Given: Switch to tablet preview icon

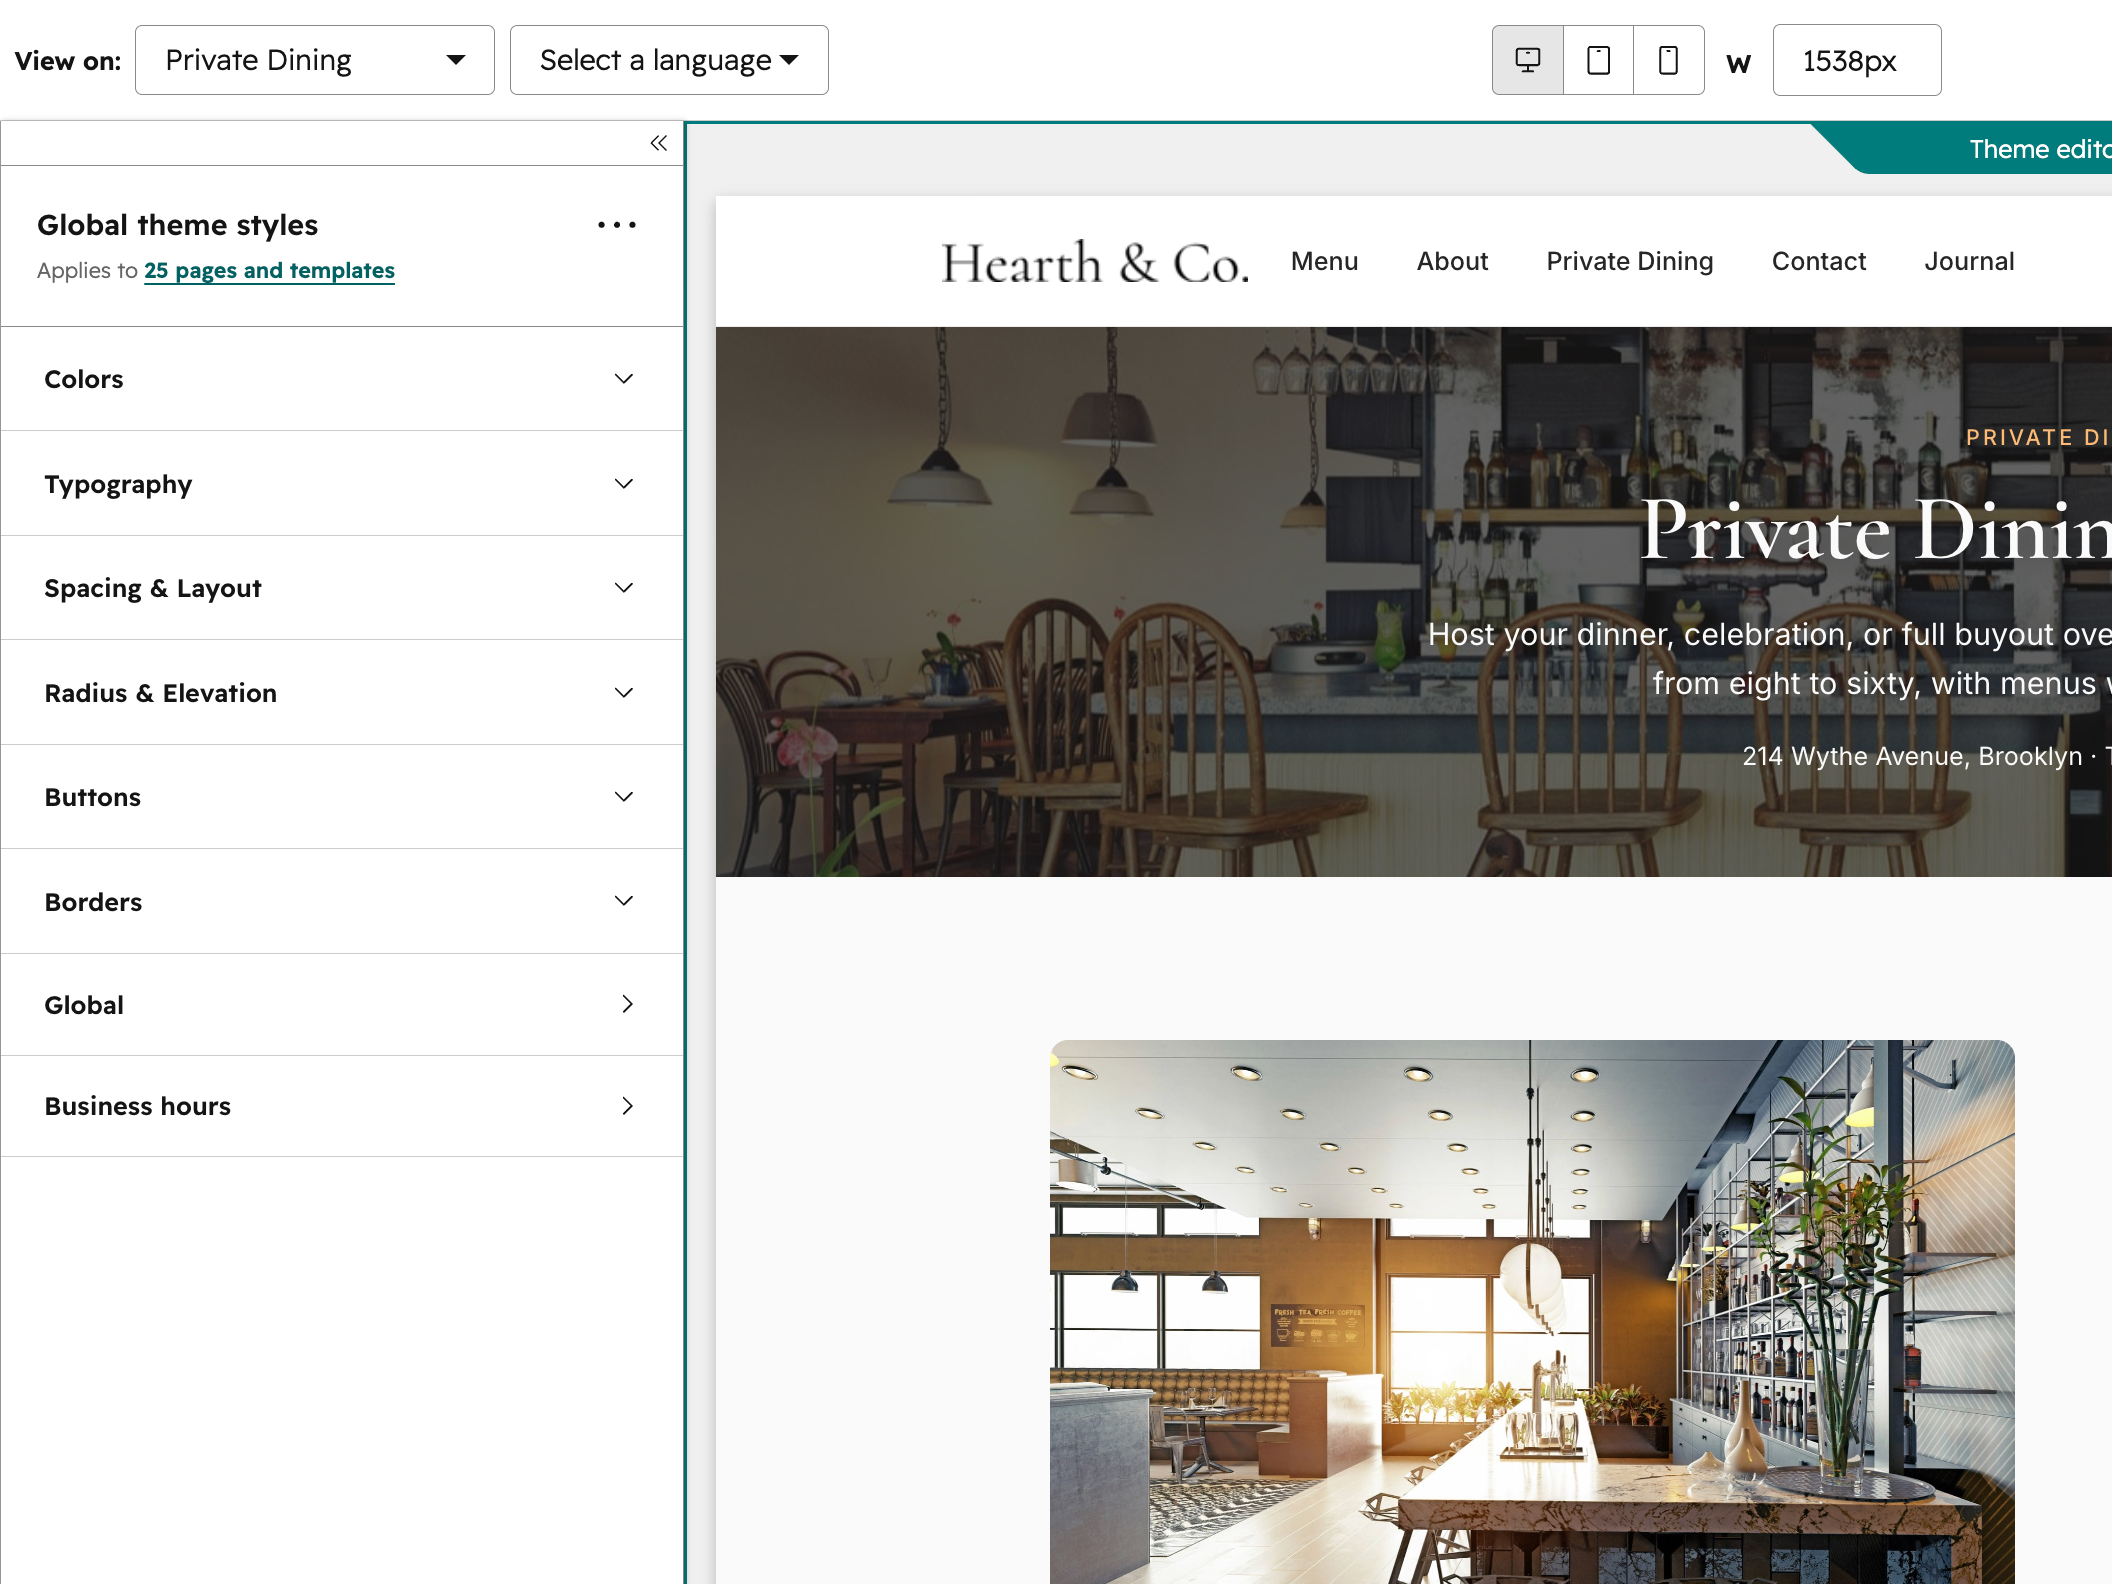Looking at the screenshot, I should coord(1599,60).
